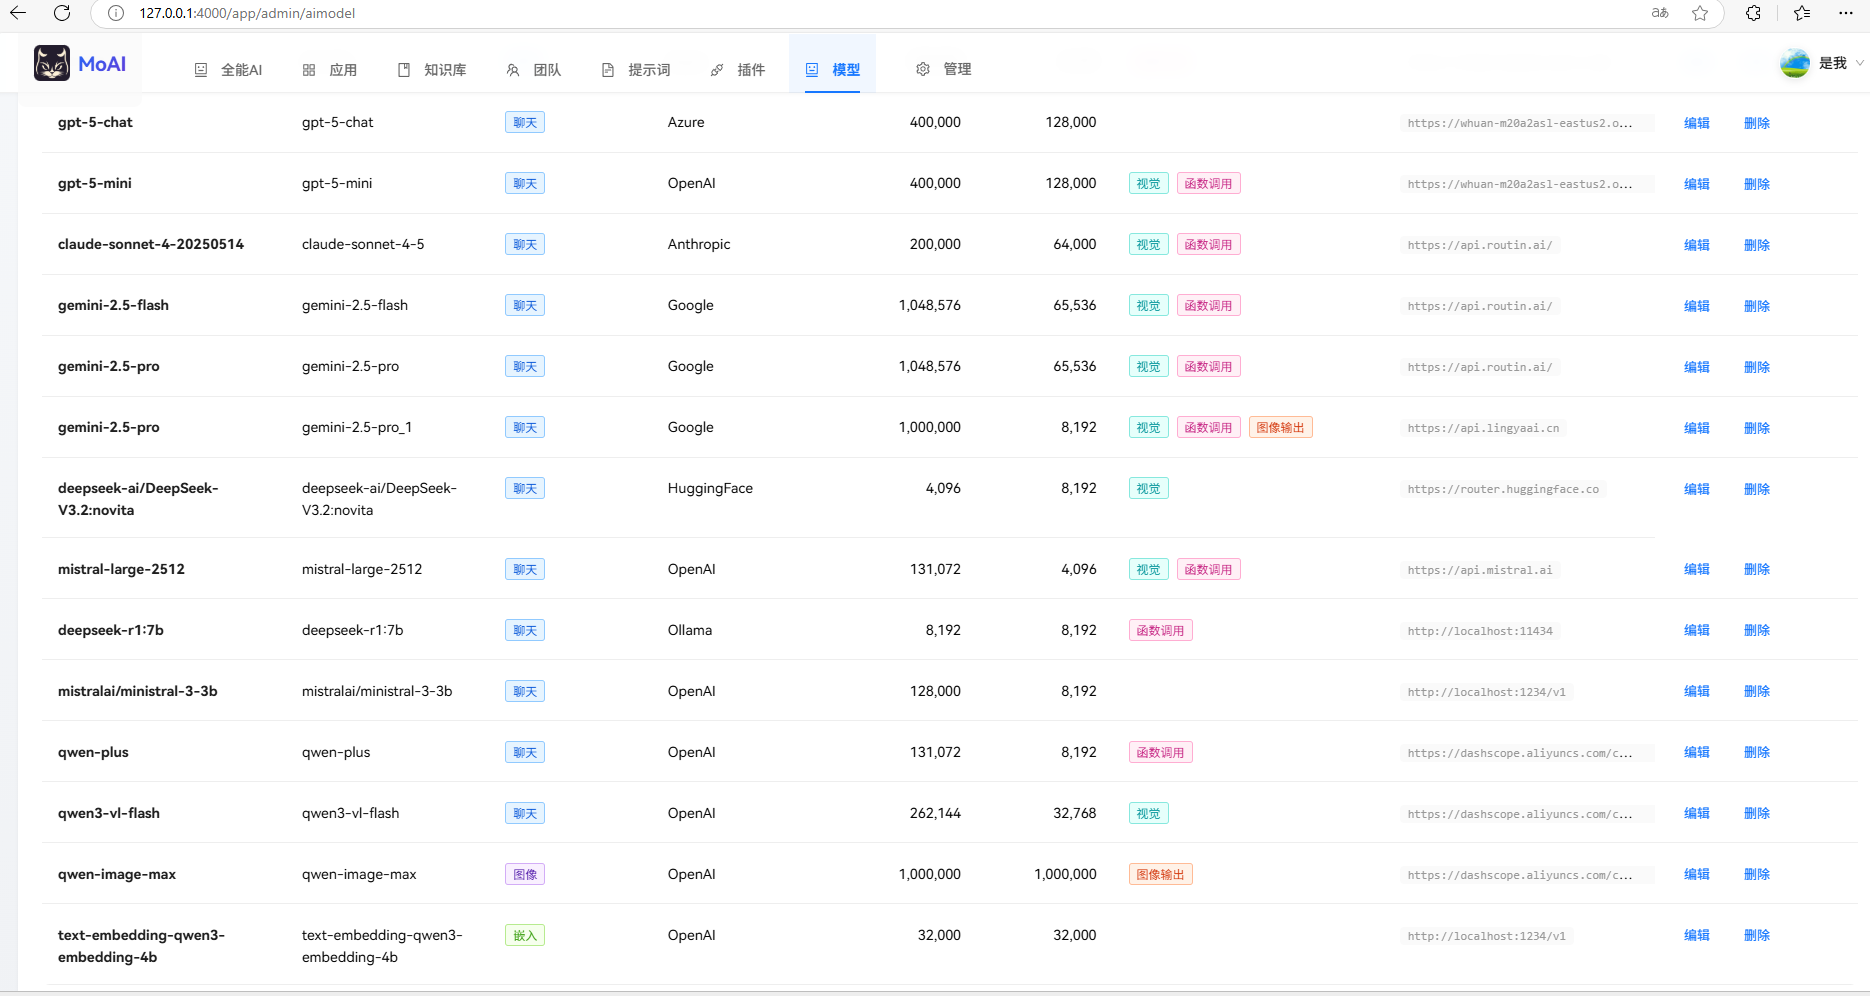The width and height of the screenshot is (1870, 996).
Task: Expand the user account dropdown arrow
Action: tap(1859, 63)
